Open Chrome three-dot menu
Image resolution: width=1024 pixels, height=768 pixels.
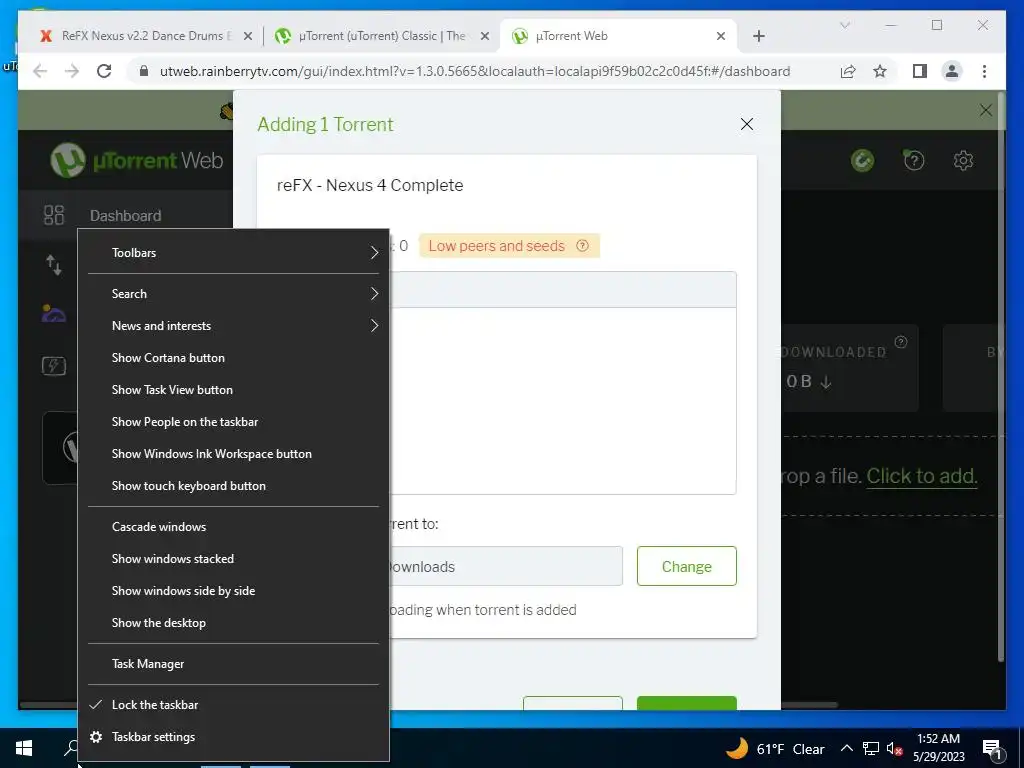point(984,71)
